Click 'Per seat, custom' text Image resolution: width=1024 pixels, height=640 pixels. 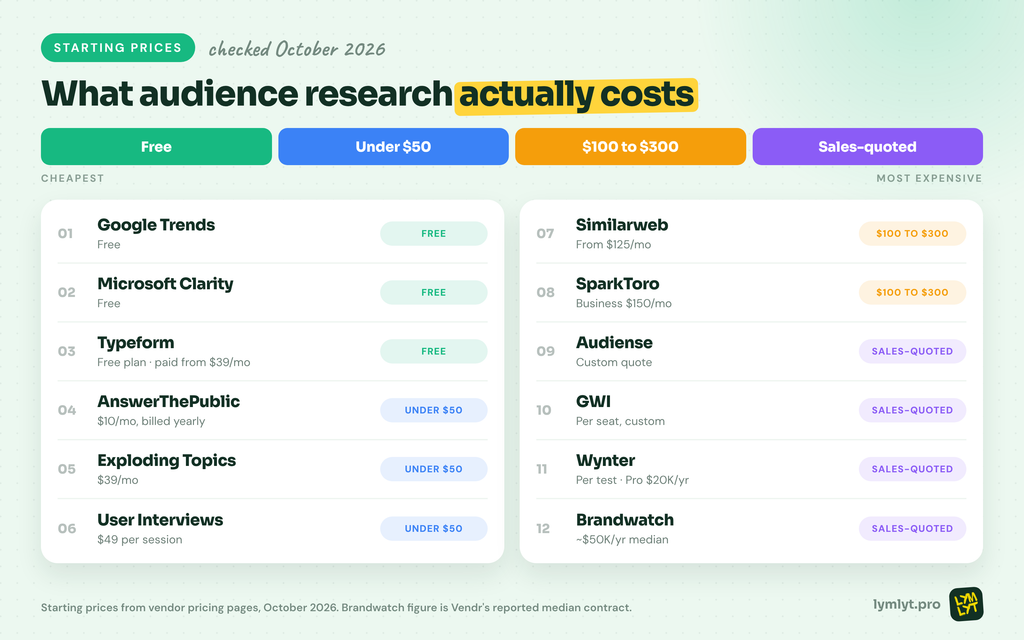620,421
